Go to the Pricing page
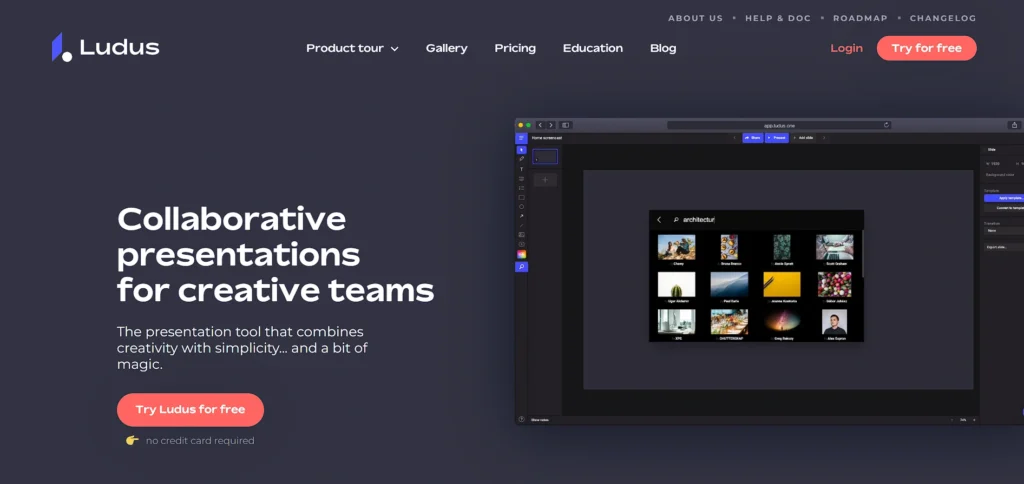The image size is (1024, 484). click(515, 48)
